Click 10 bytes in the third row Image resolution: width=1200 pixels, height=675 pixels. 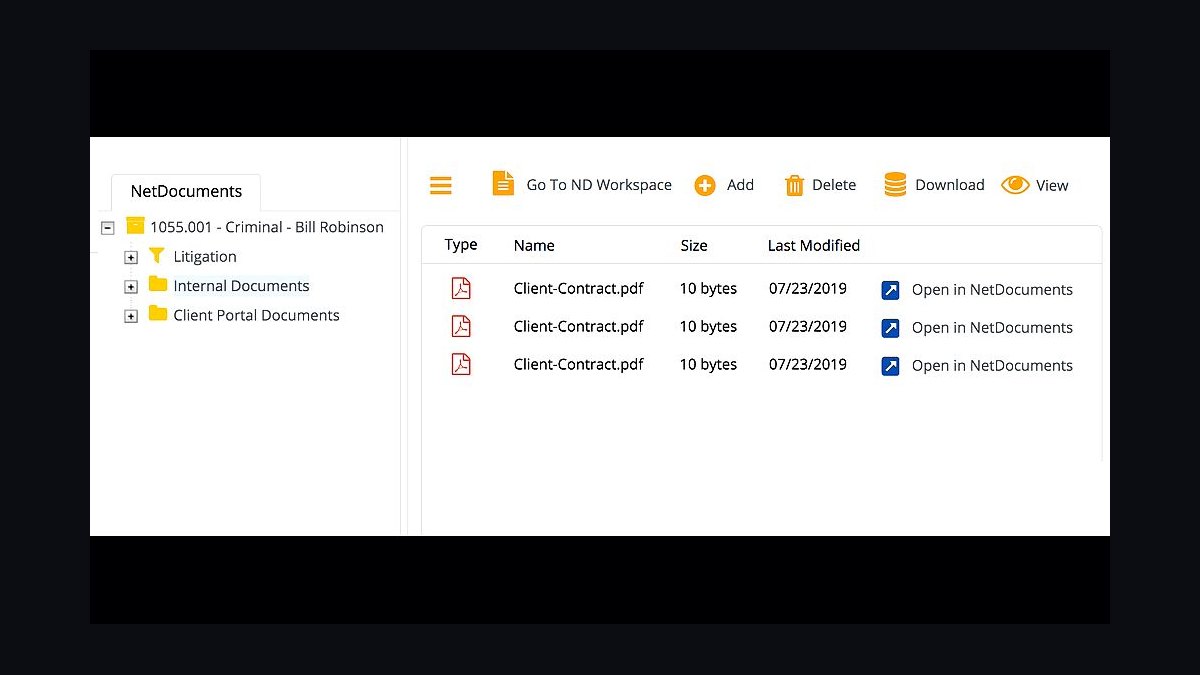(x=708, y=365)
